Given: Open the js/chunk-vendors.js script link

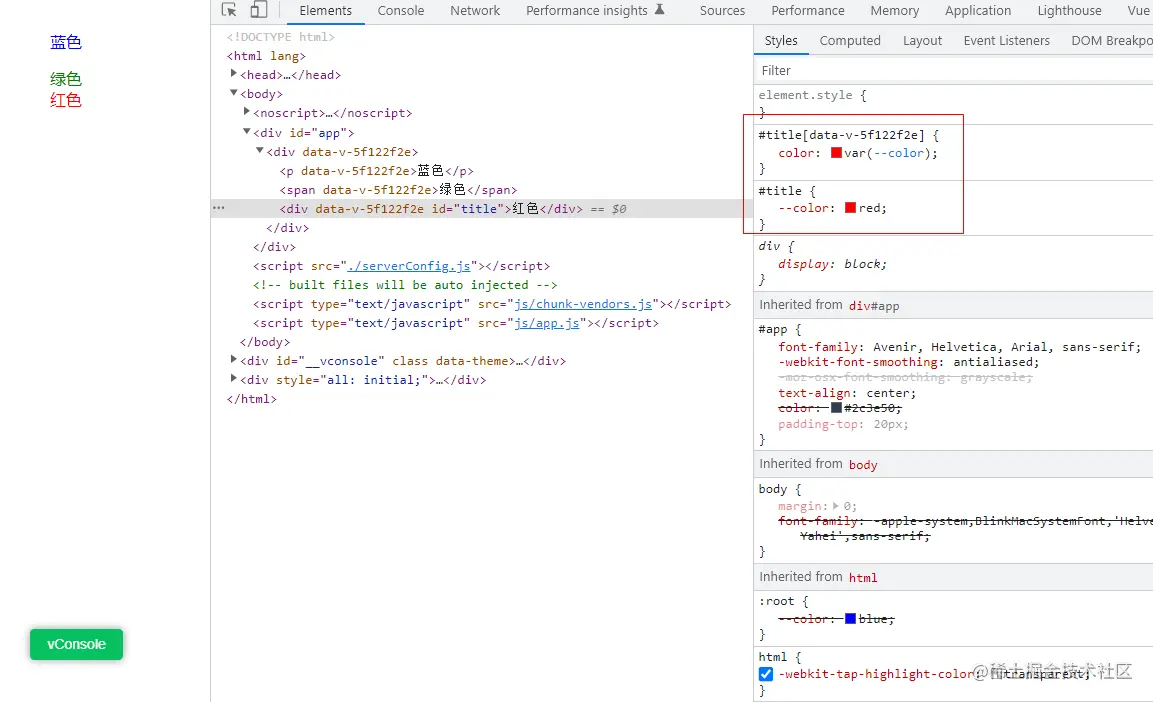Looking at the screenshot, I should tap(583, 304).
